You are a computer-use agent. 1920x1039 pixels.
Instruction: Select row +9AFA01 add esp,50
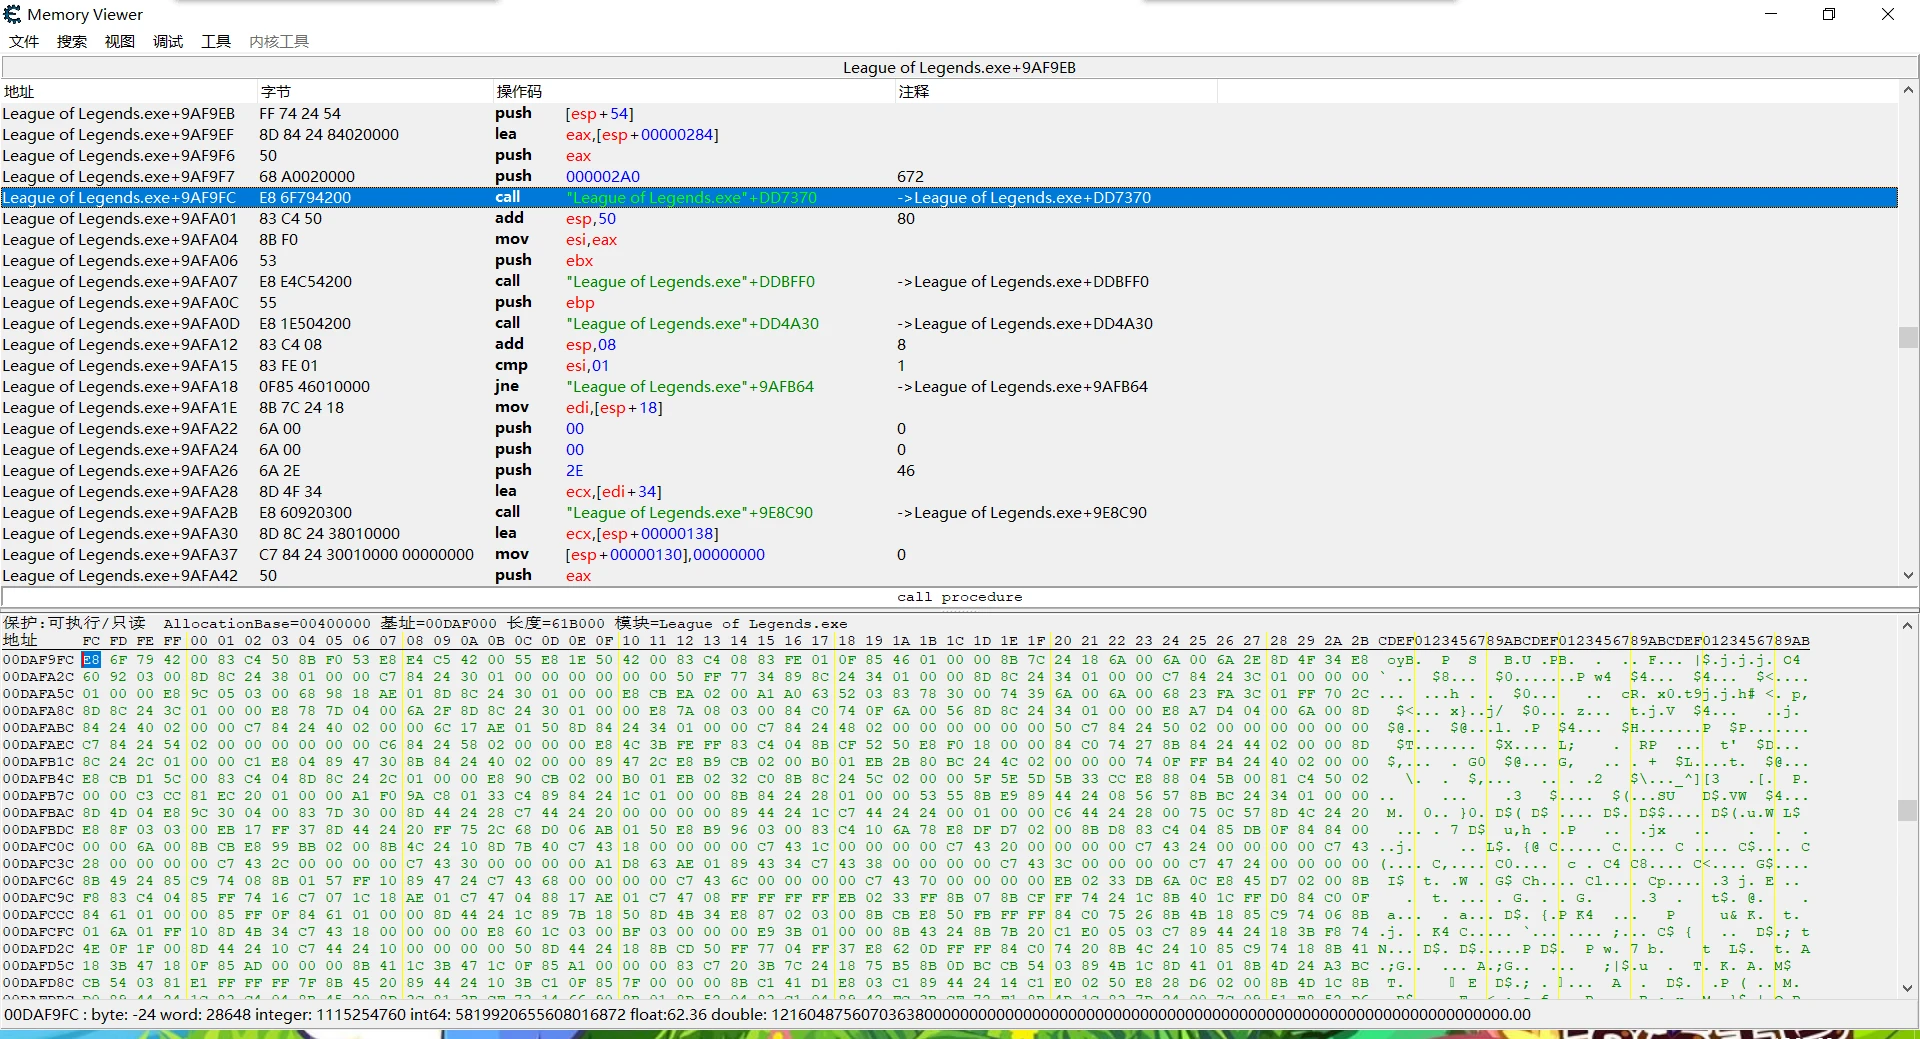click(x=949, y=218)
